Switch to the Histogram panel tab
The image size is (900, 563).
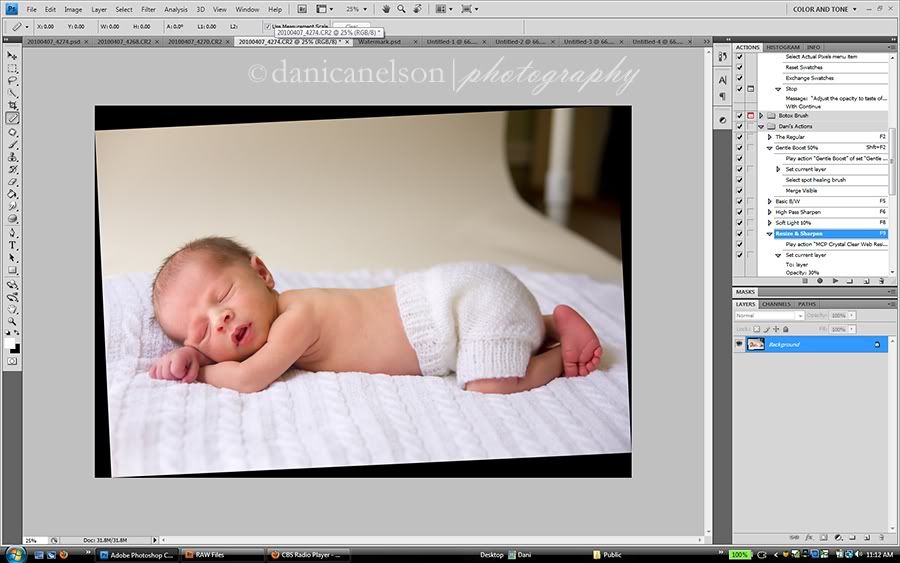pos(783,47)
